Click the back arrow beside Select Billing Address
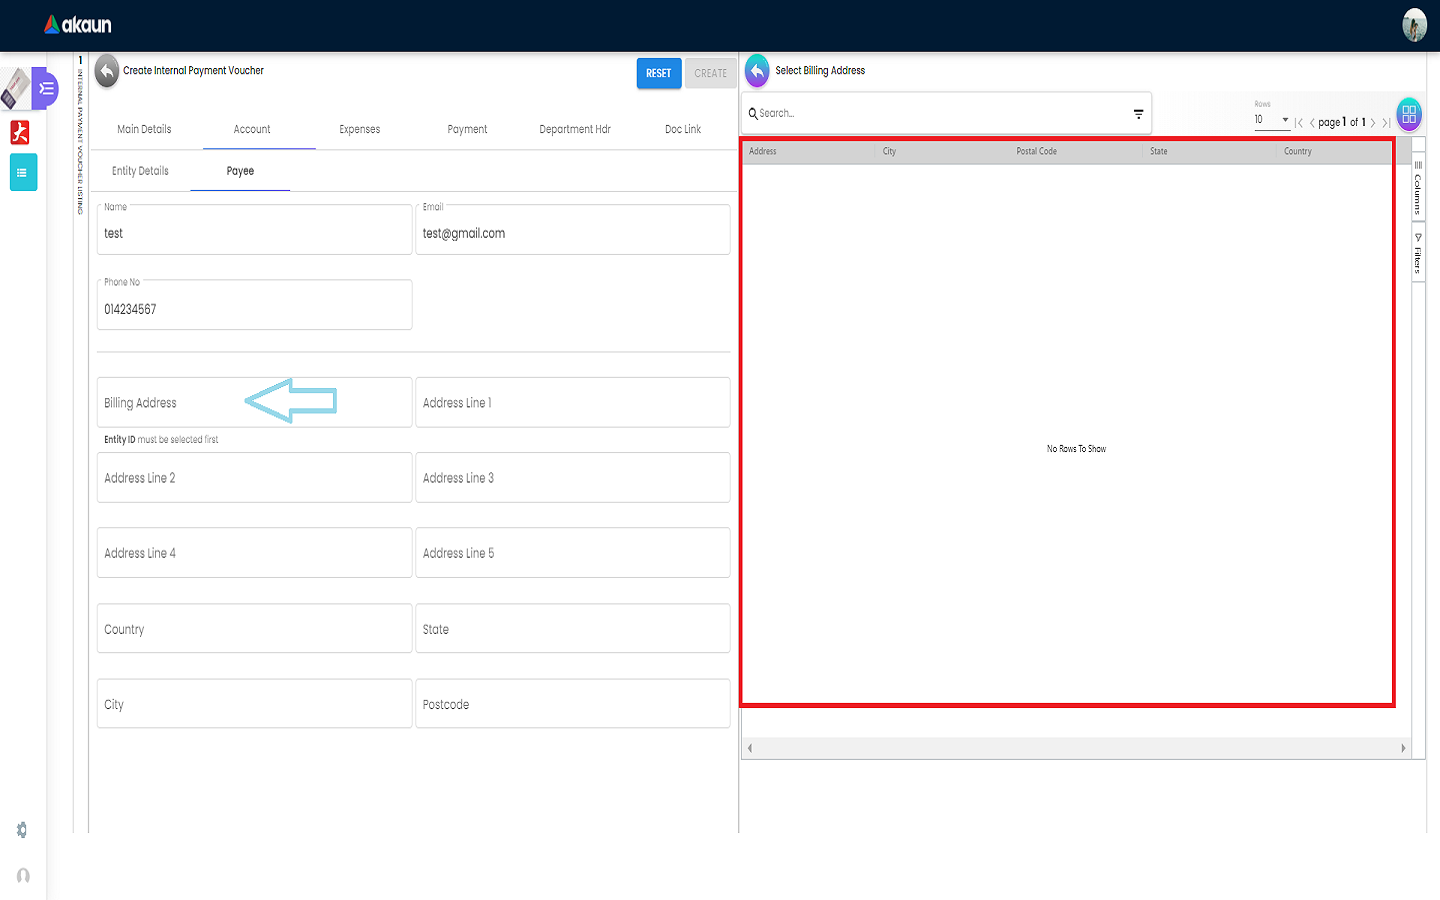This screenshot has width=1440, height=900. tap(757, 71)
